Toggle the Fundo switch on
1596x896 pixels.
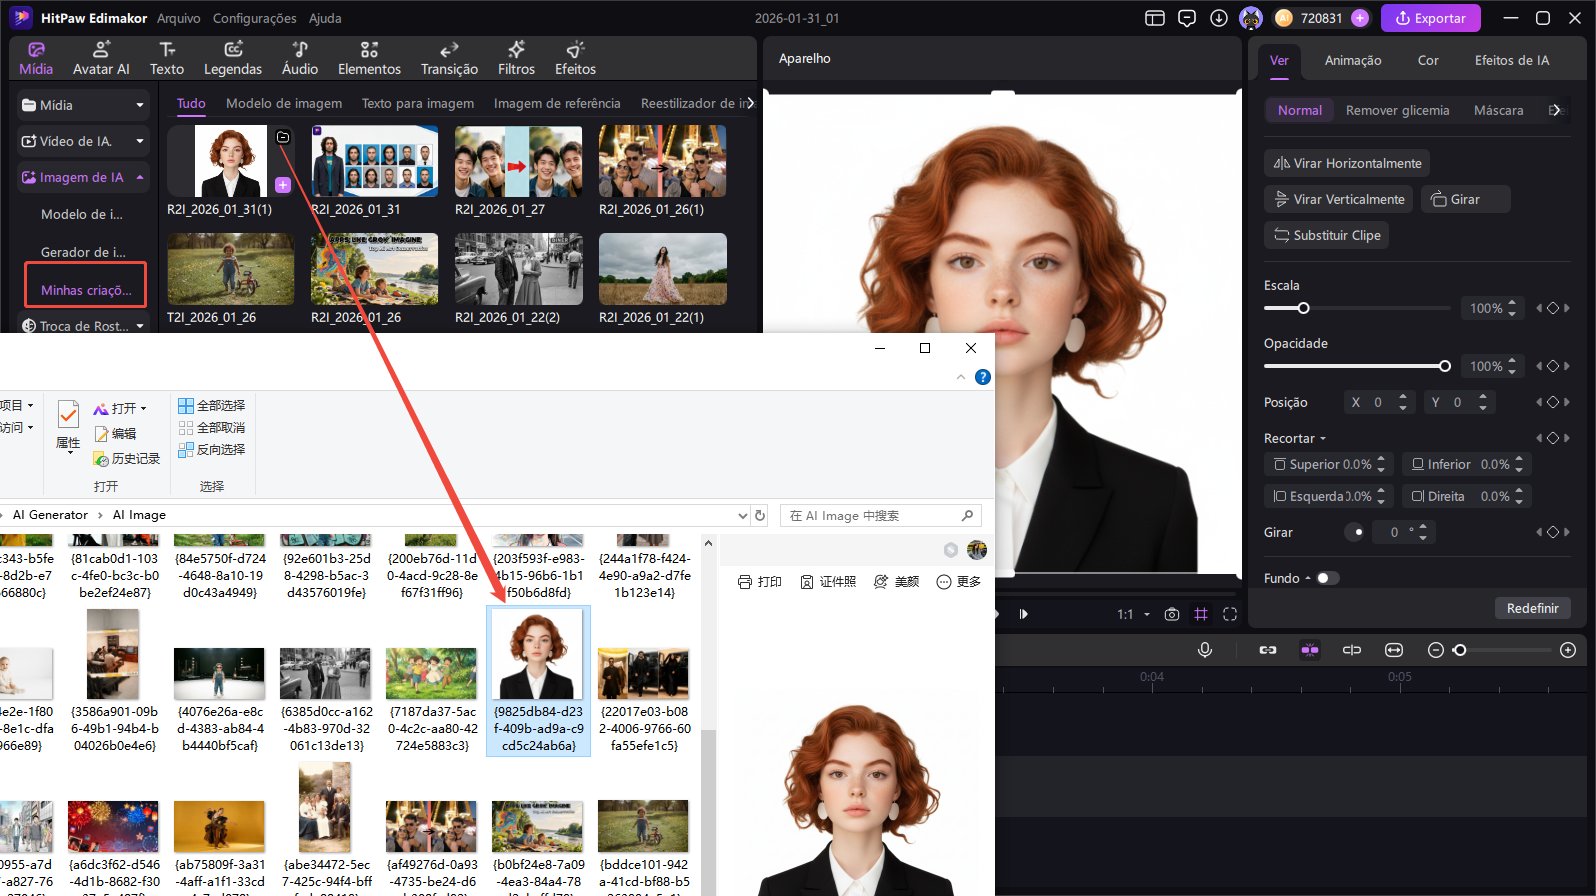[x=1327, y=578]
